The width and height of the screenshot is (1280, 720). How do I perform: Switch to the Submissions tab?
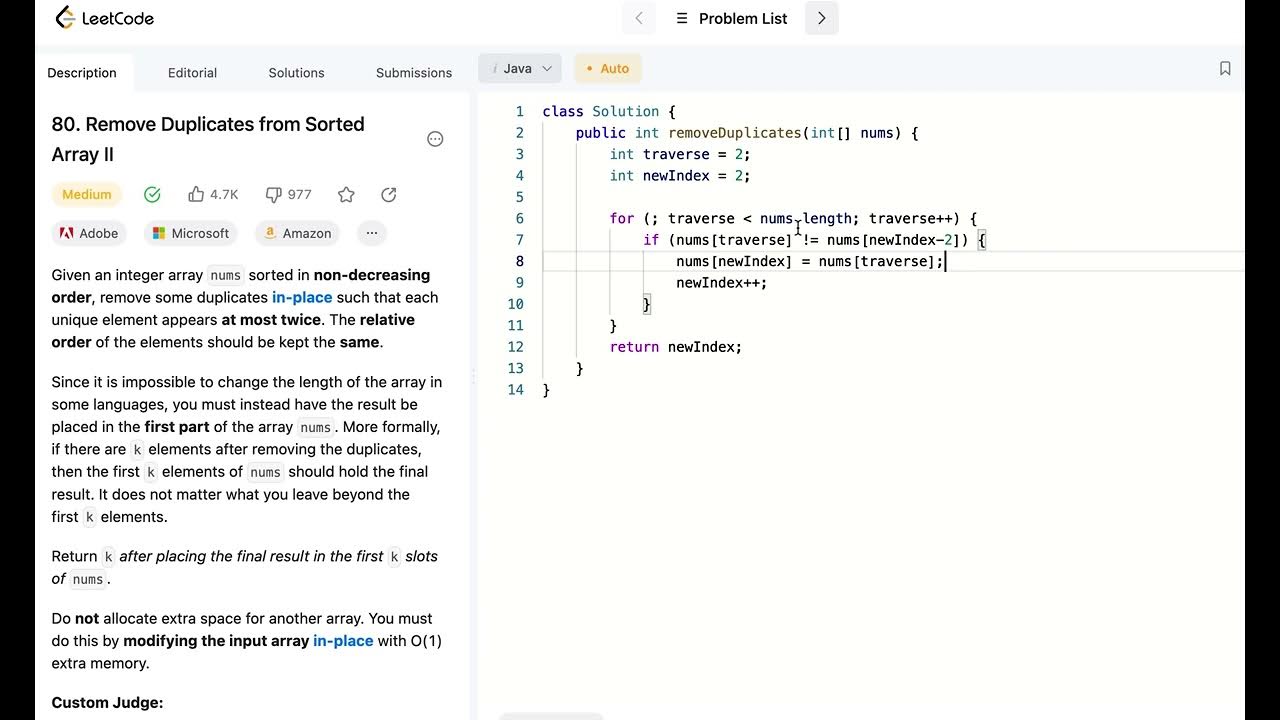point(414,72)
